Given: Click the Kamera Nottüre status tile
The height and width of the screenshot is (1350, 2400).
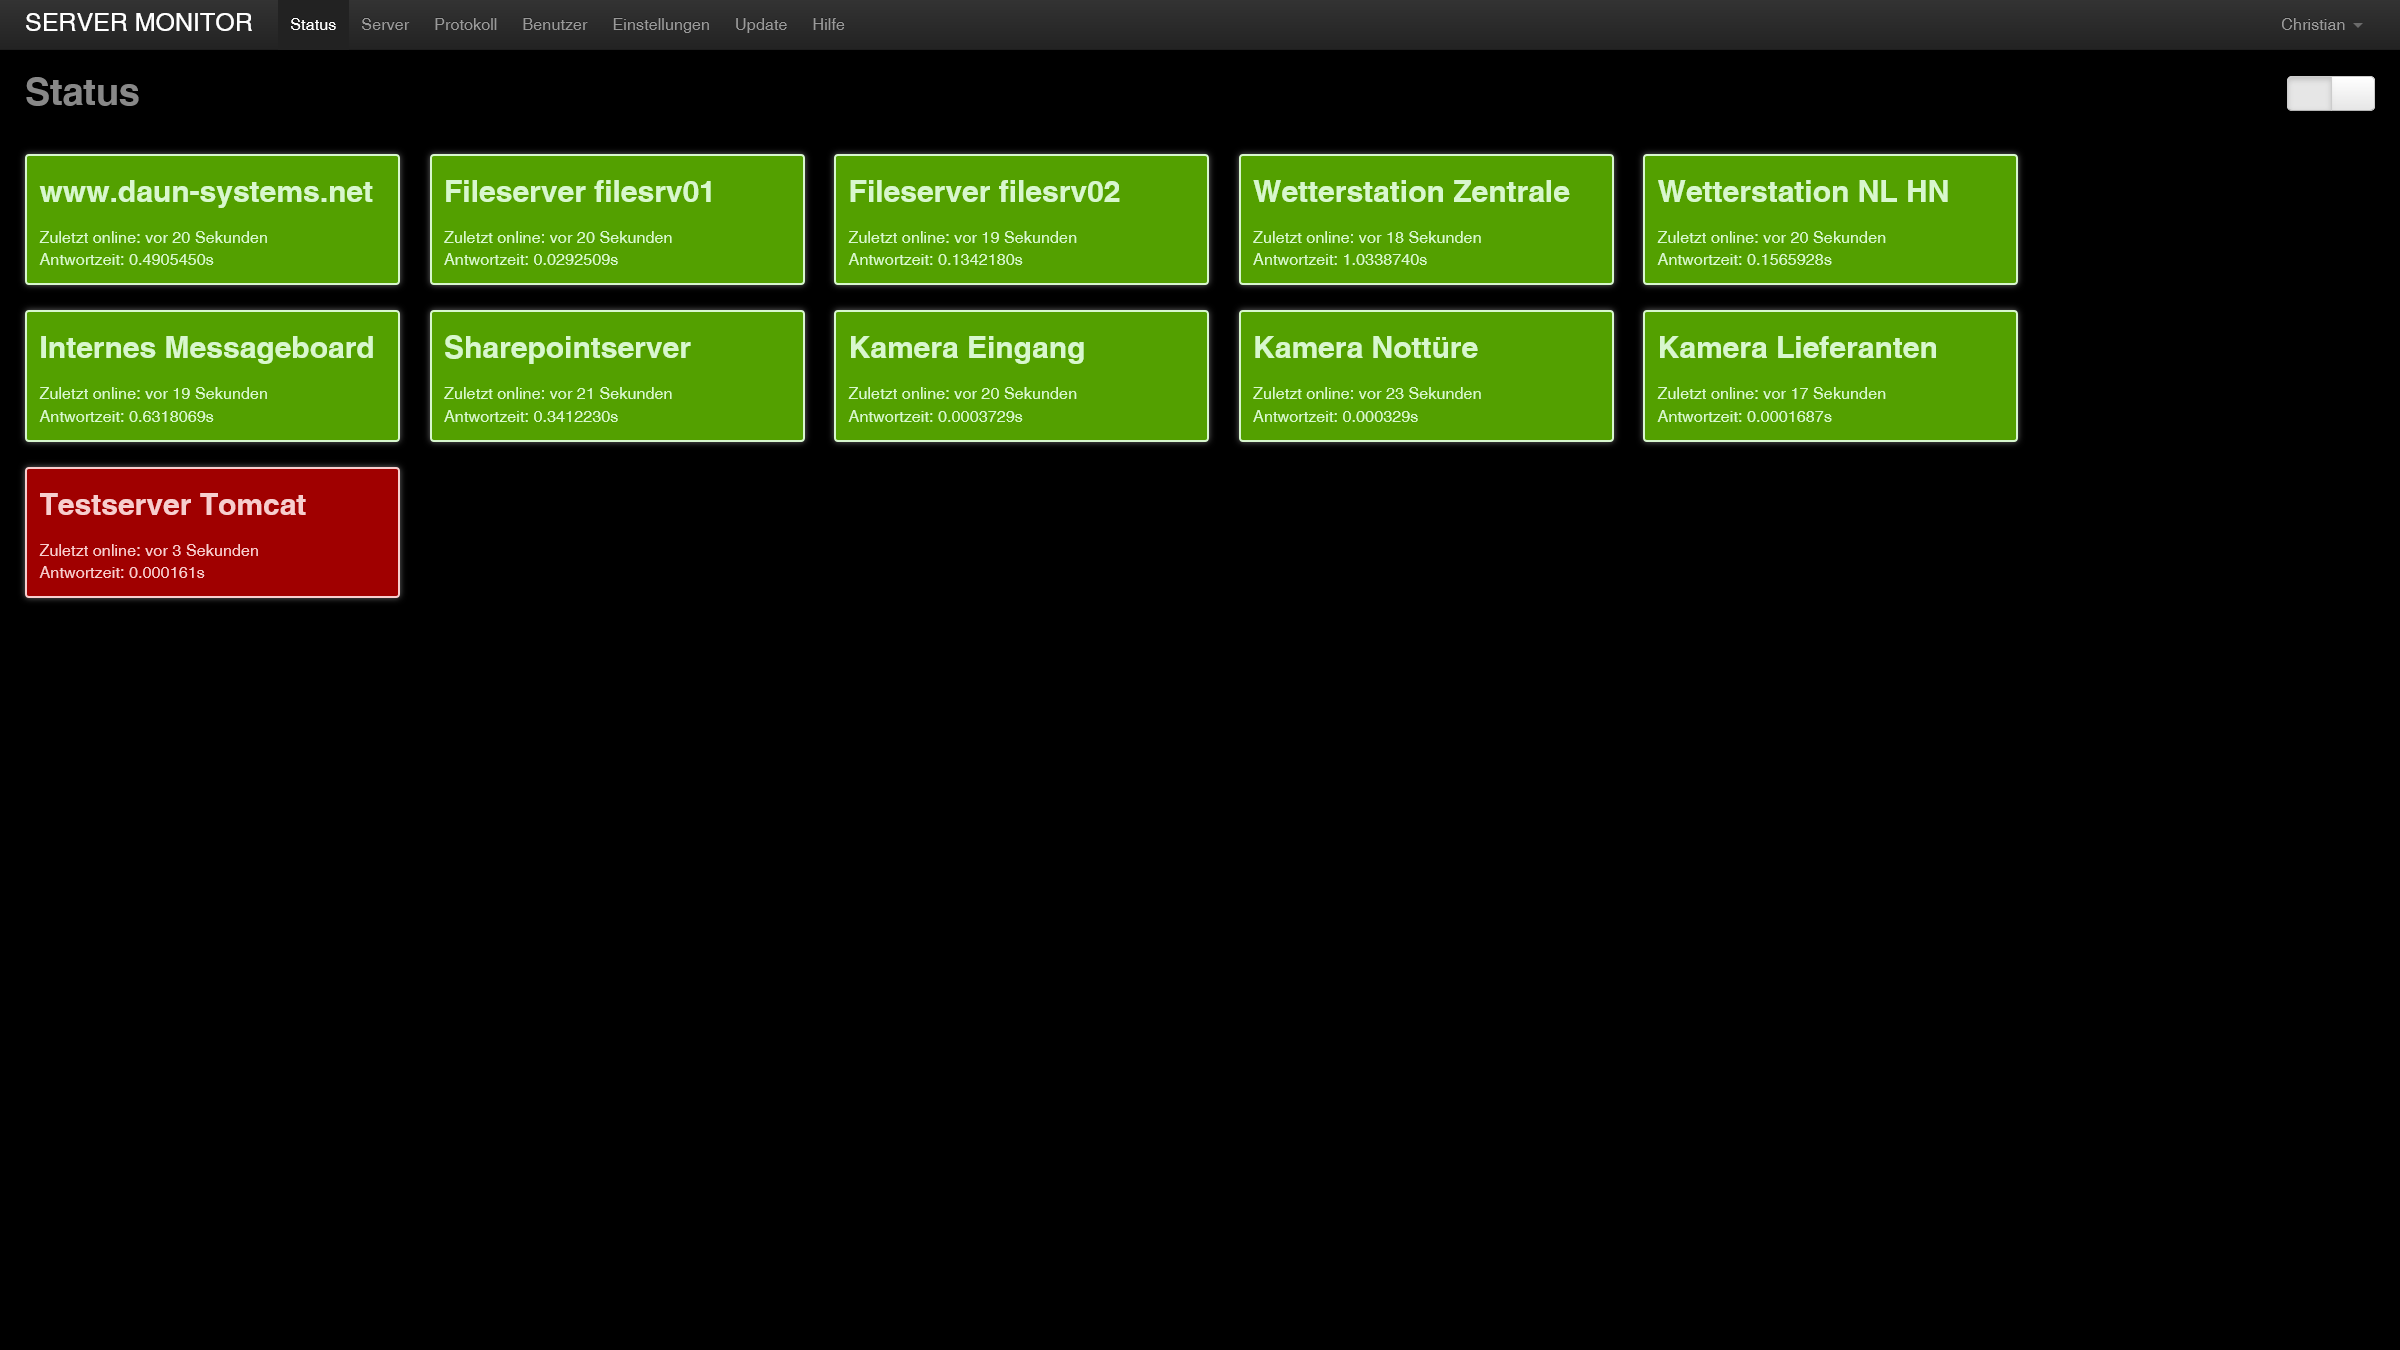Looking at the screenshot, I should pos(1426,375).
